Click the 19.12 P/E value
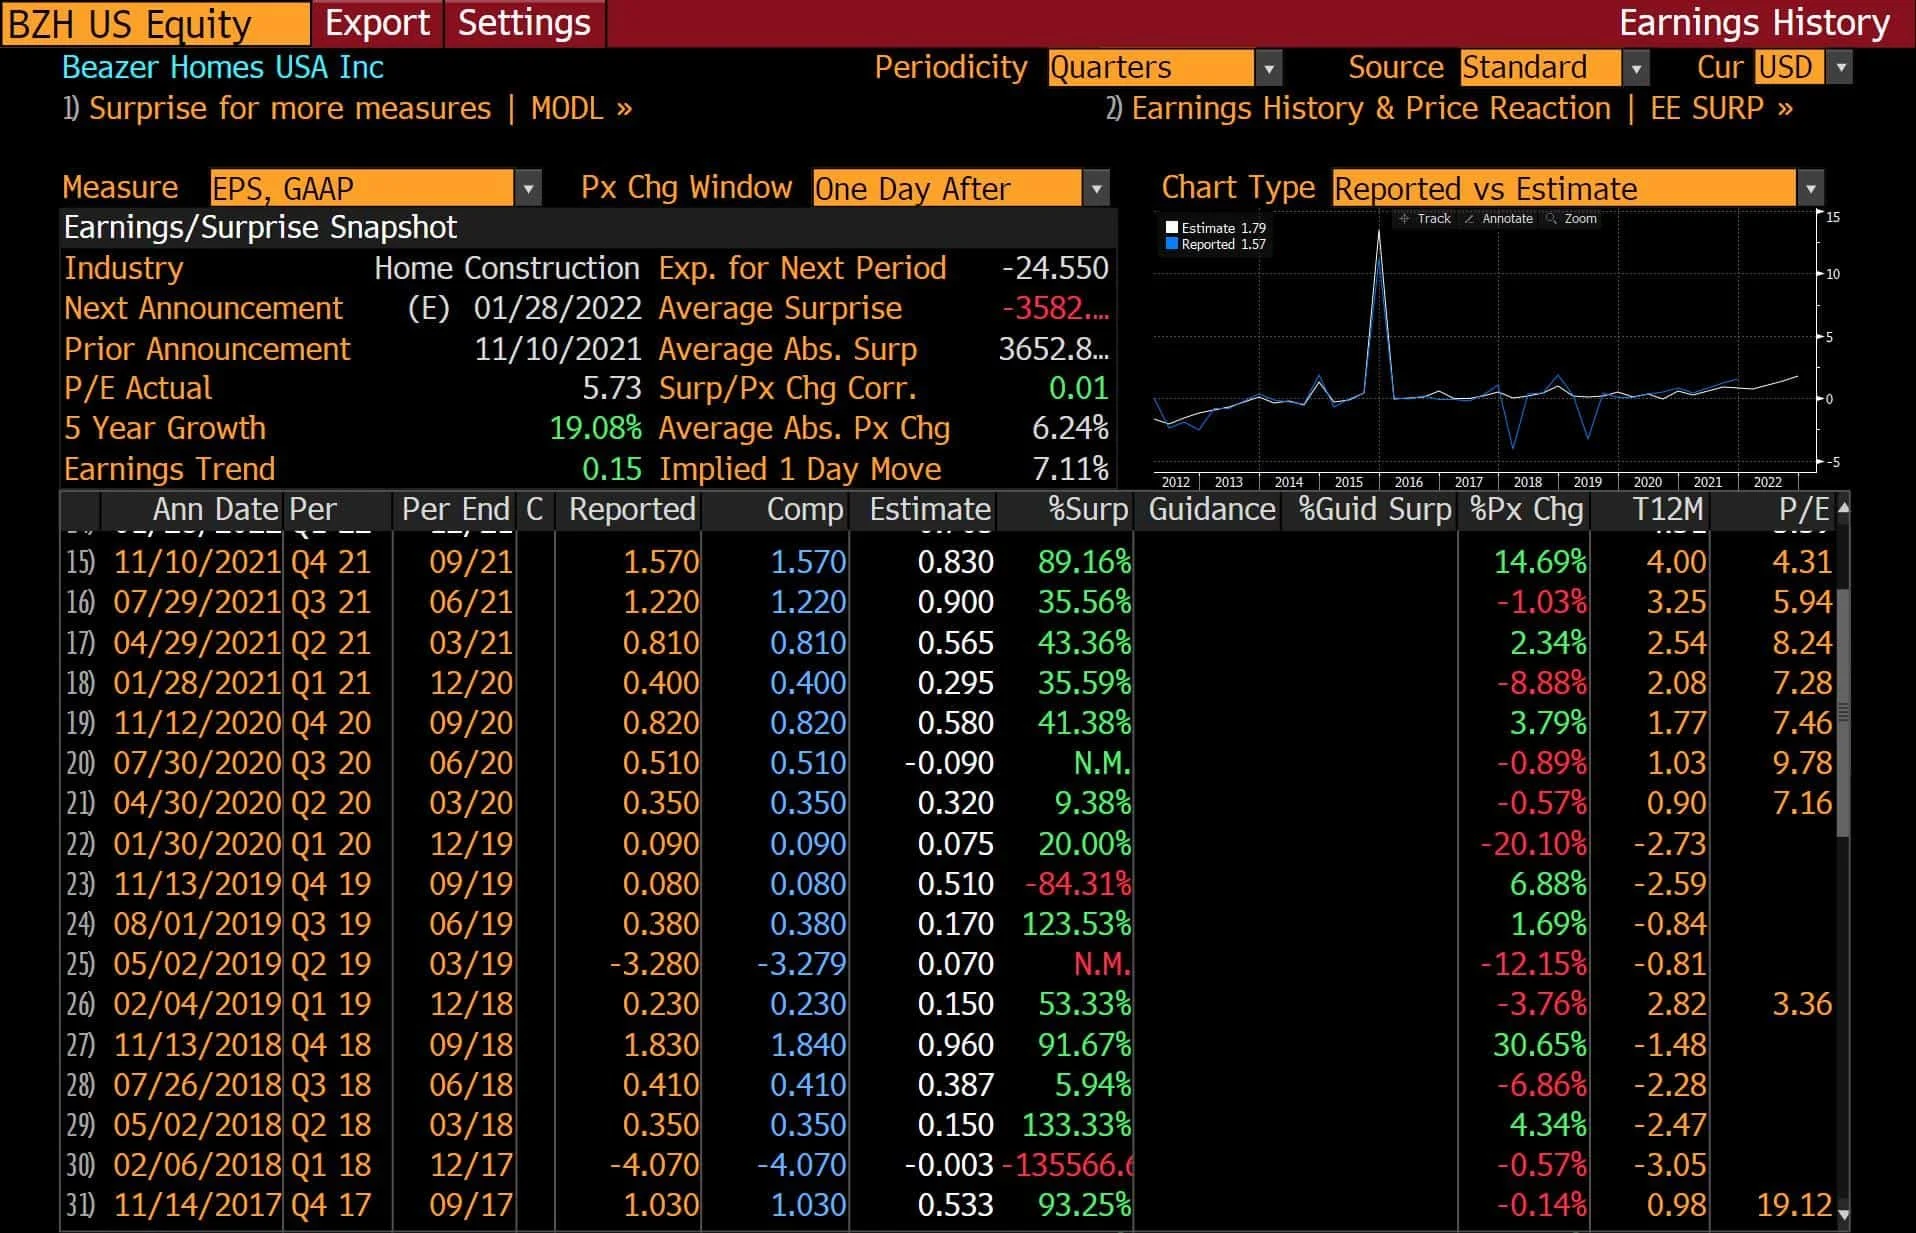The image size is (1916, 1233). (x=1795, y=1205)
